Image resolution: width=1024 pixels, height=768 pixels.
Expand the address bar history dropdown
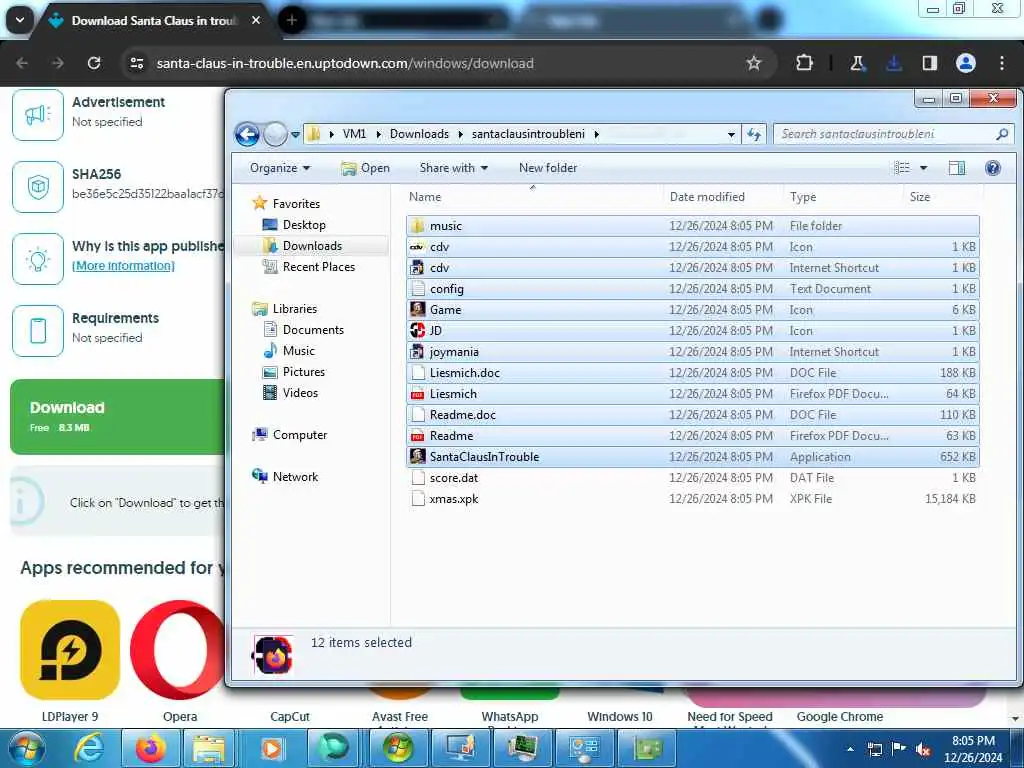click(x=731, y=135)
